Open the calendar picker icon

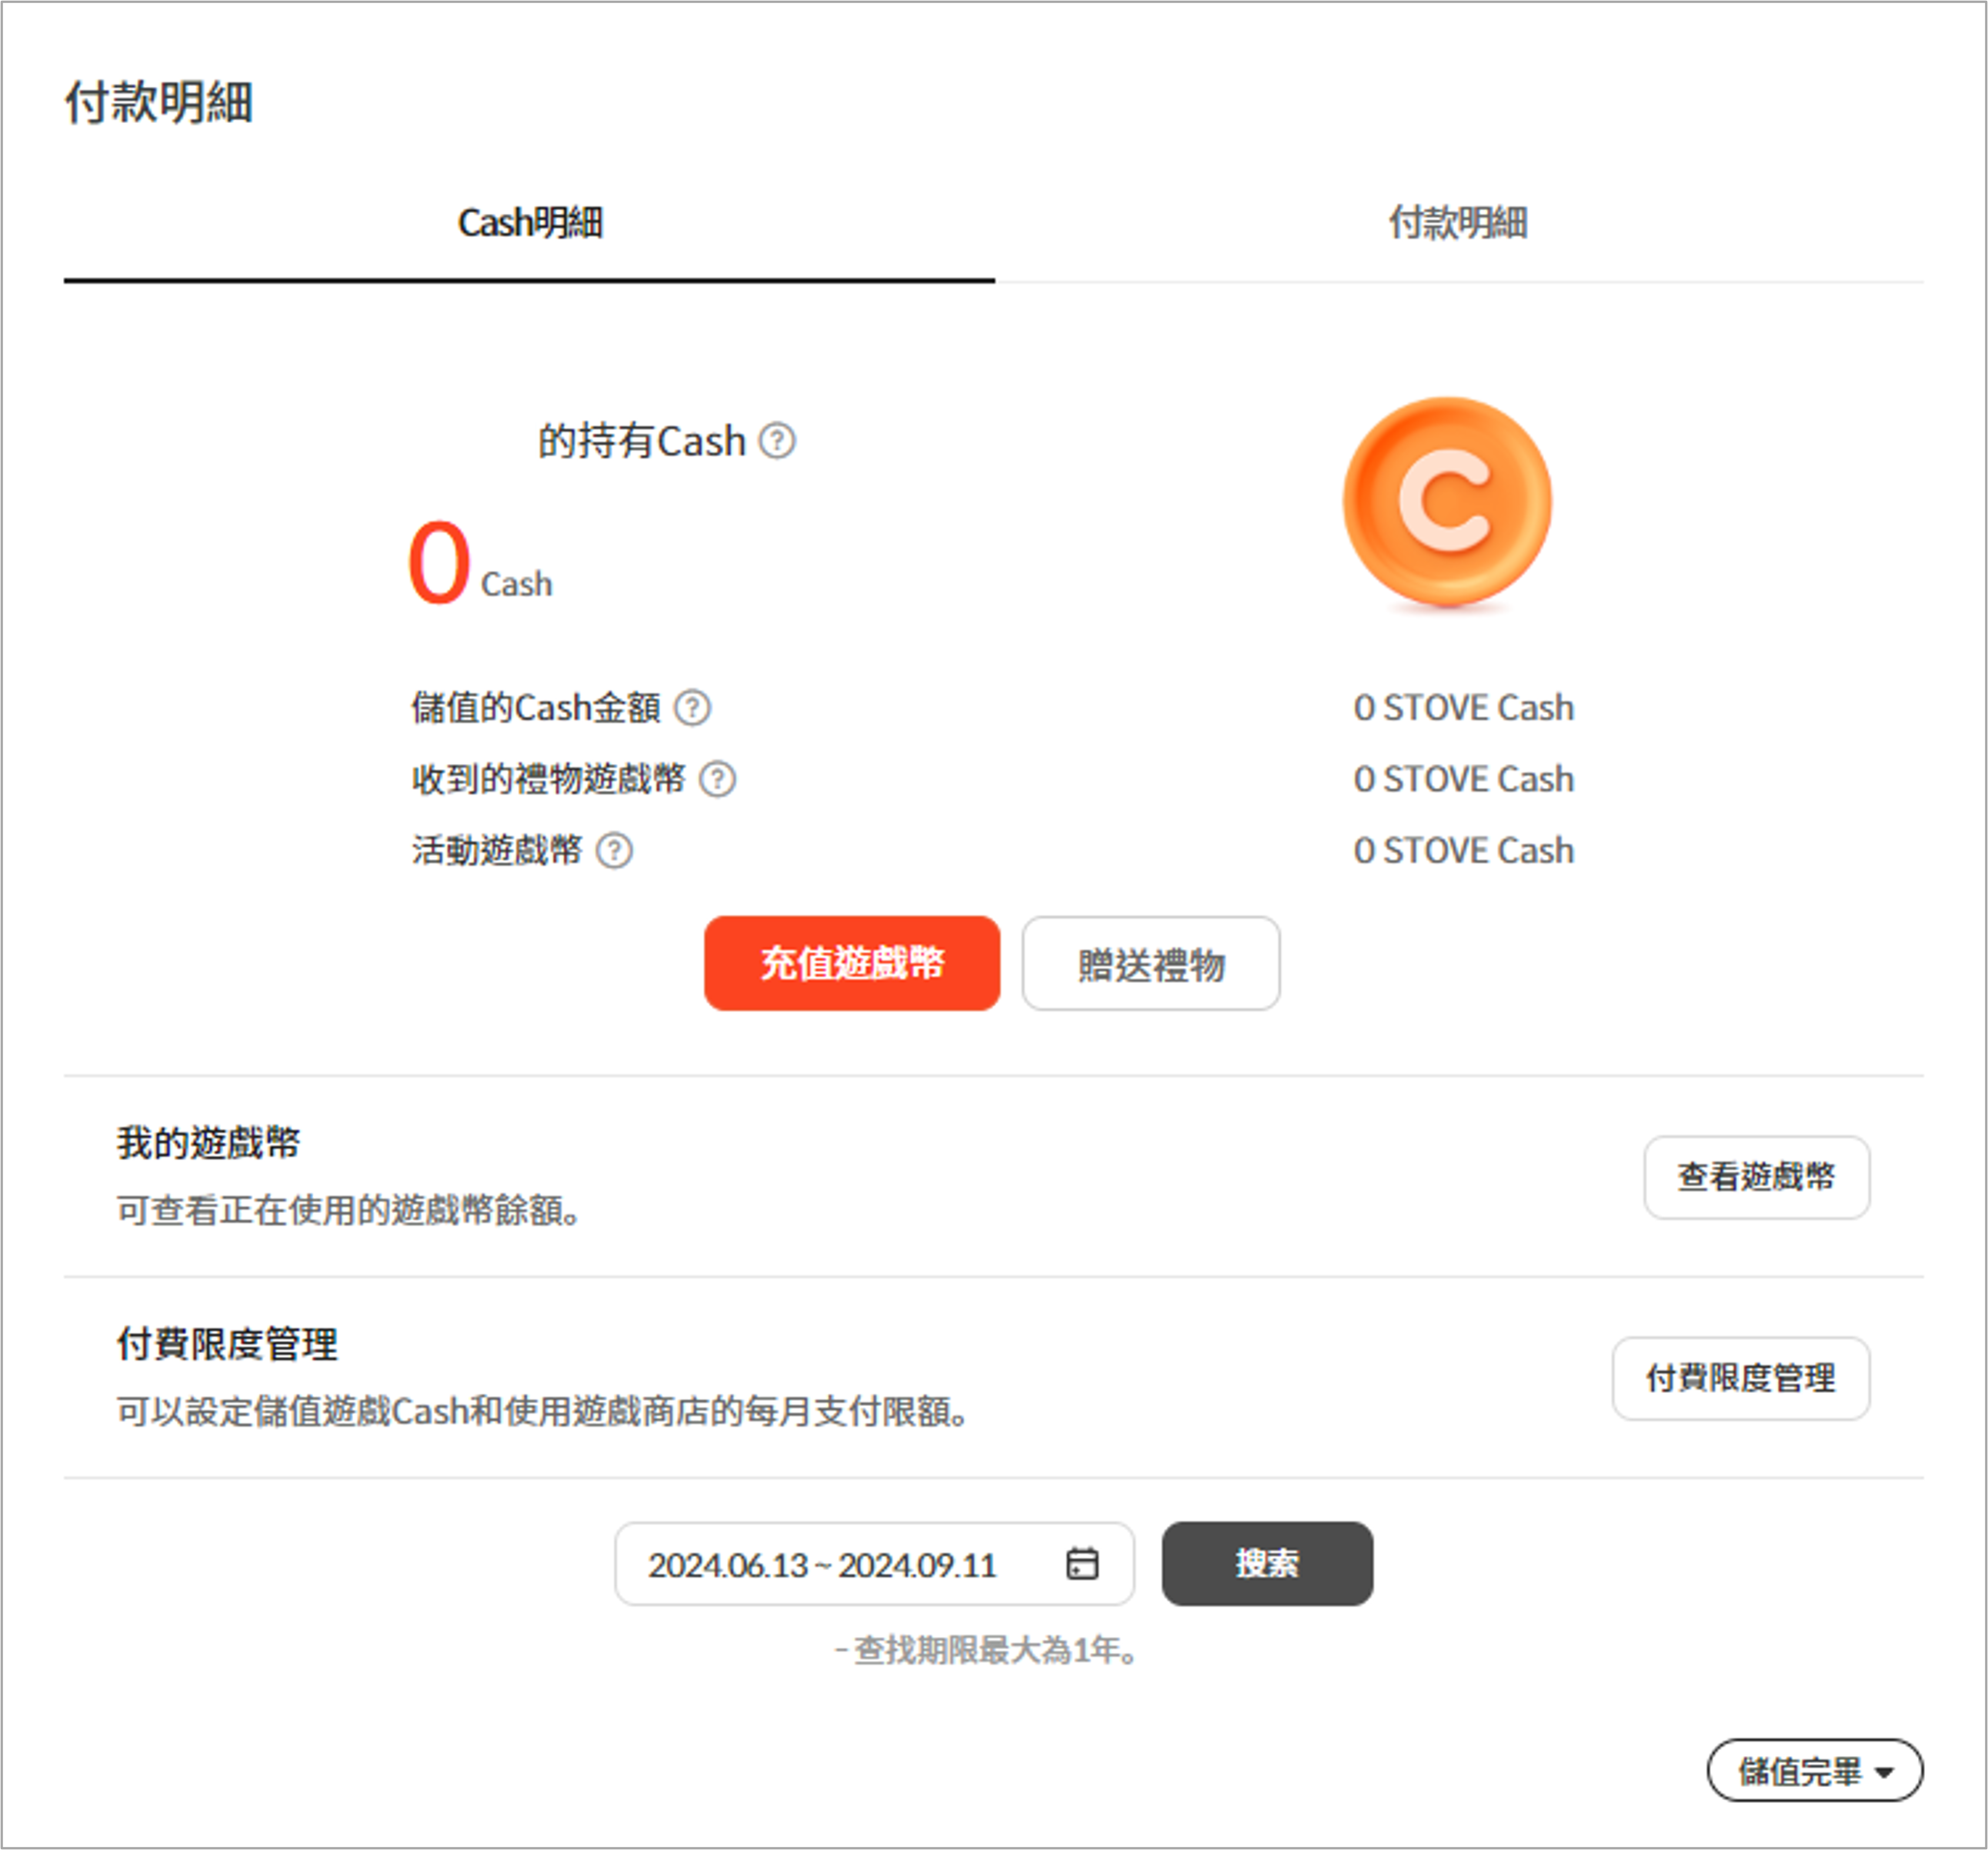1082,1564
